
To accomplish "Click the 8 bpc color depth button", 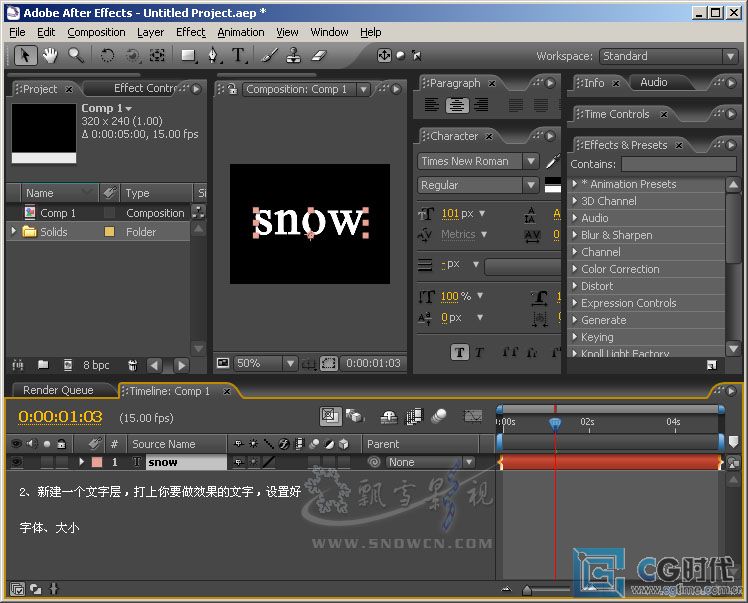I will click(x=96, y=365).
